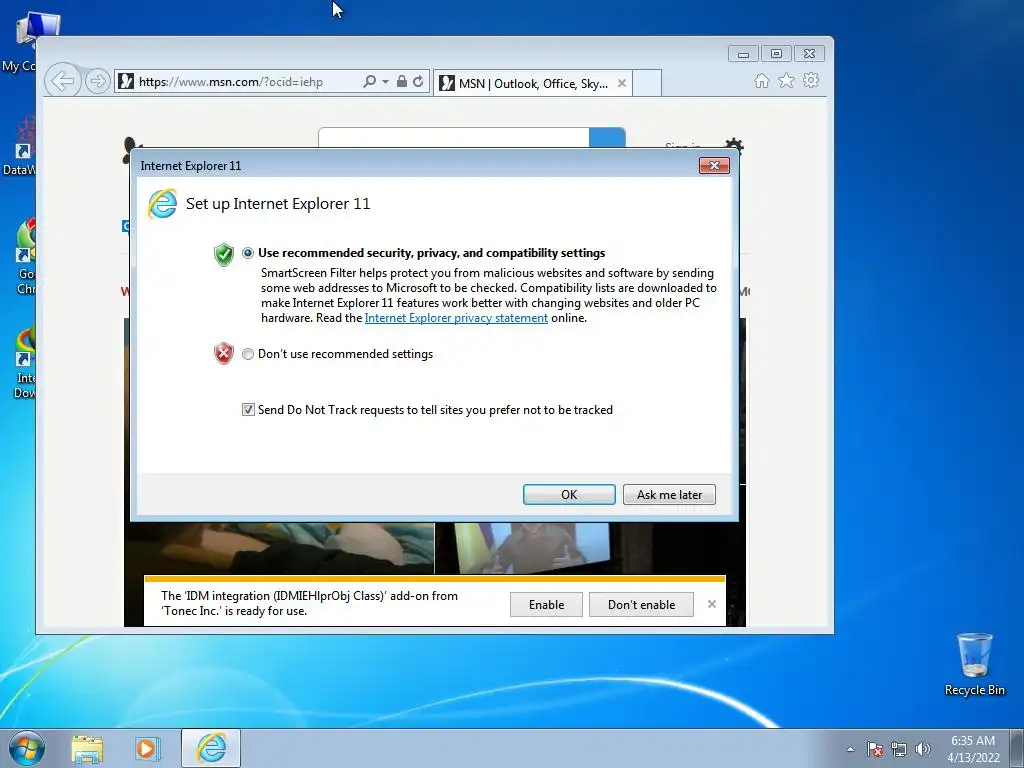The image size is (1024, 768).
Task: Show hidden tray icons arrow
Action: tap(850, 749)
